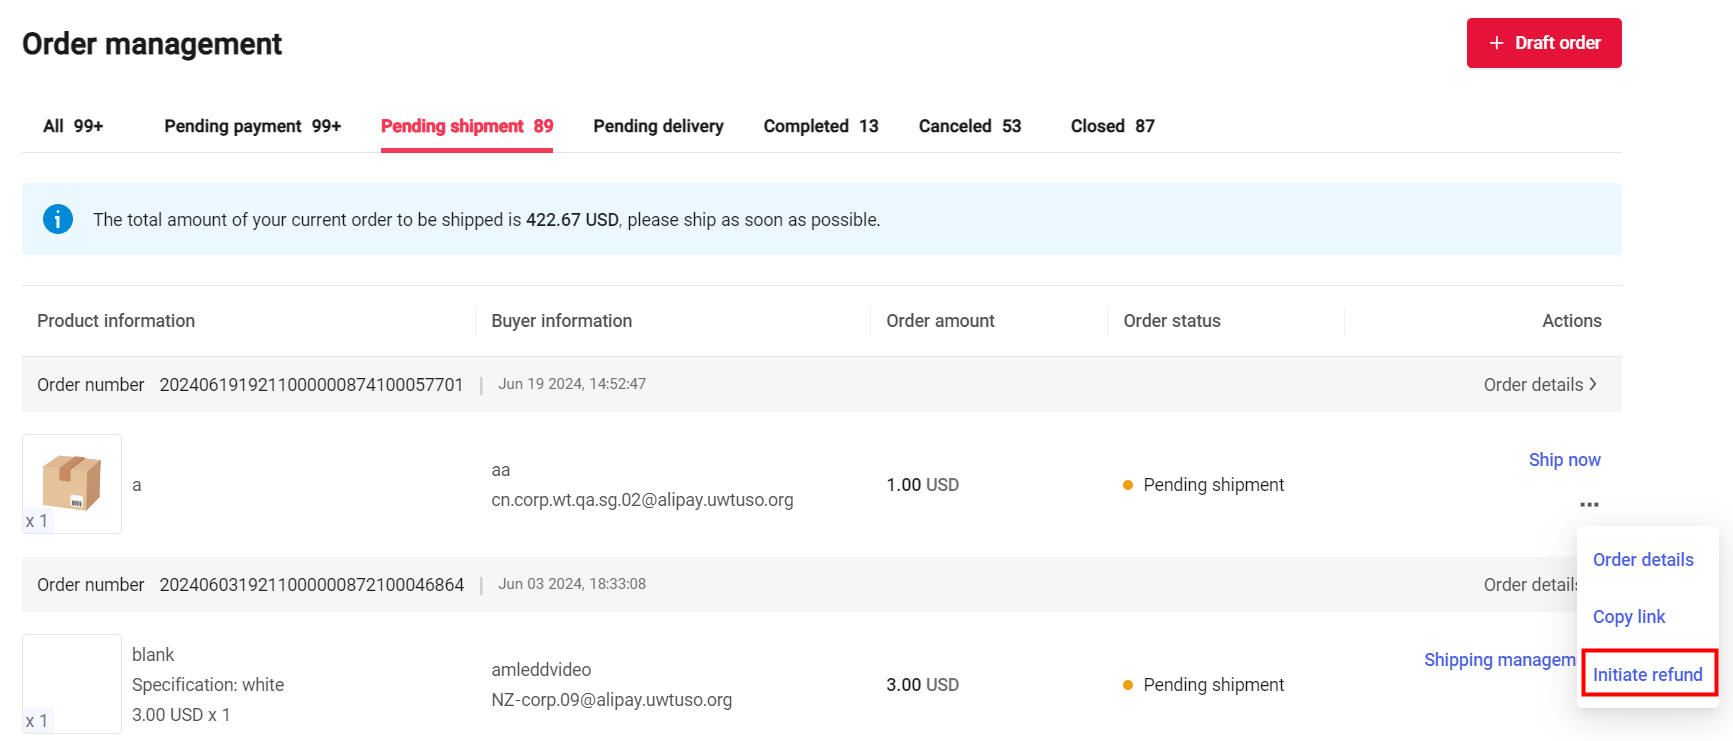Open the Closed orders tab
This screenshot has width=1733, height=741.
[1112, 126]
